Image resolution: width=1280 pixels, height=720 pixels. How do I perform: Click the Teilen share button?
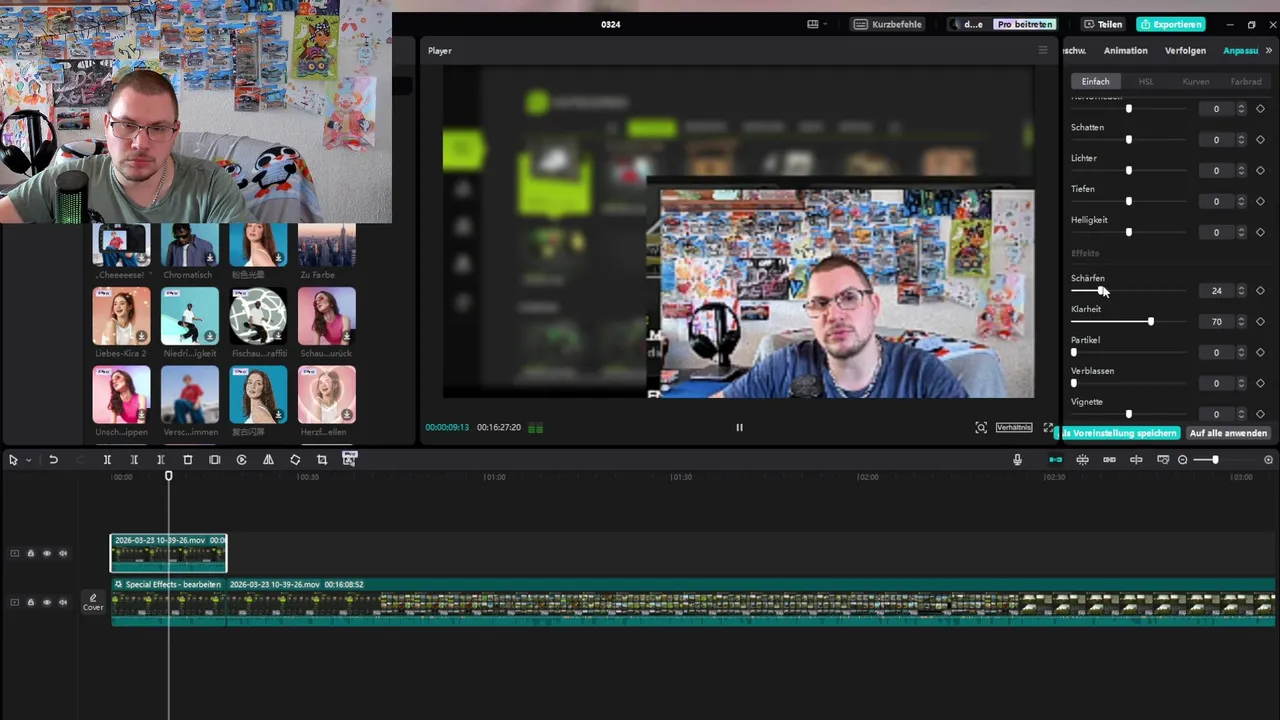(1103, 24)
